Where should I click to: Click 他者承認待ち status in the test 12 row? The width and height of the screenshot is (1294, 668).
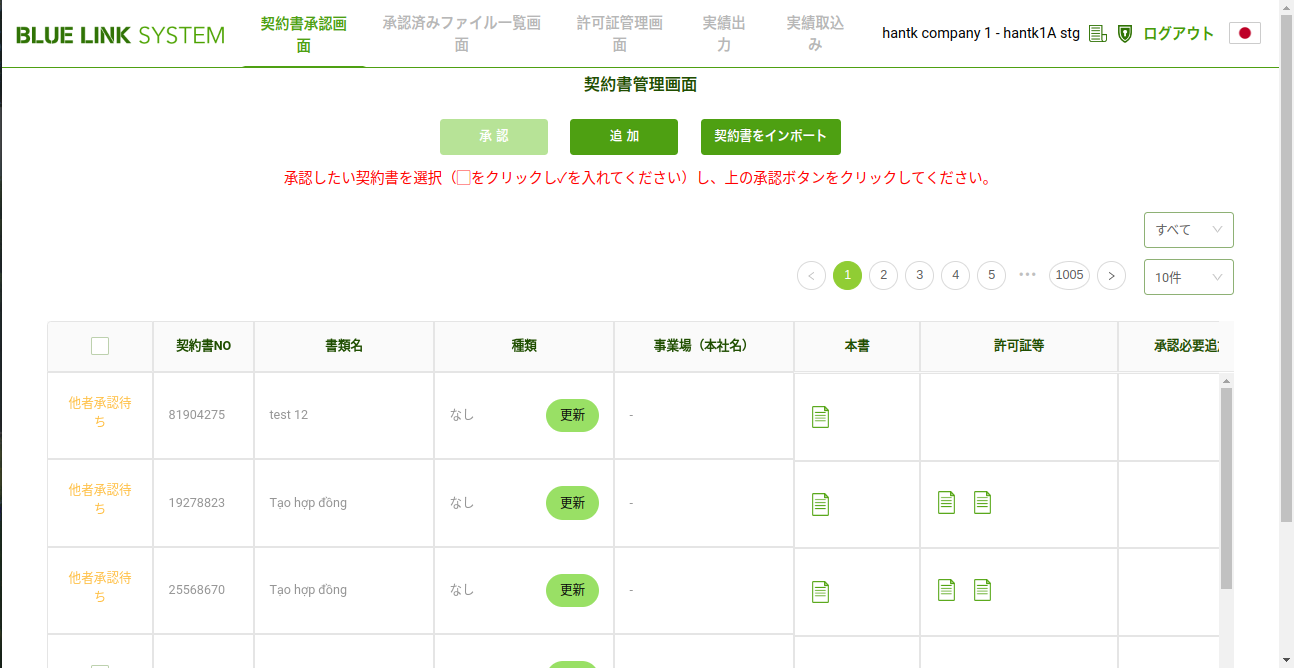[100, 412]
